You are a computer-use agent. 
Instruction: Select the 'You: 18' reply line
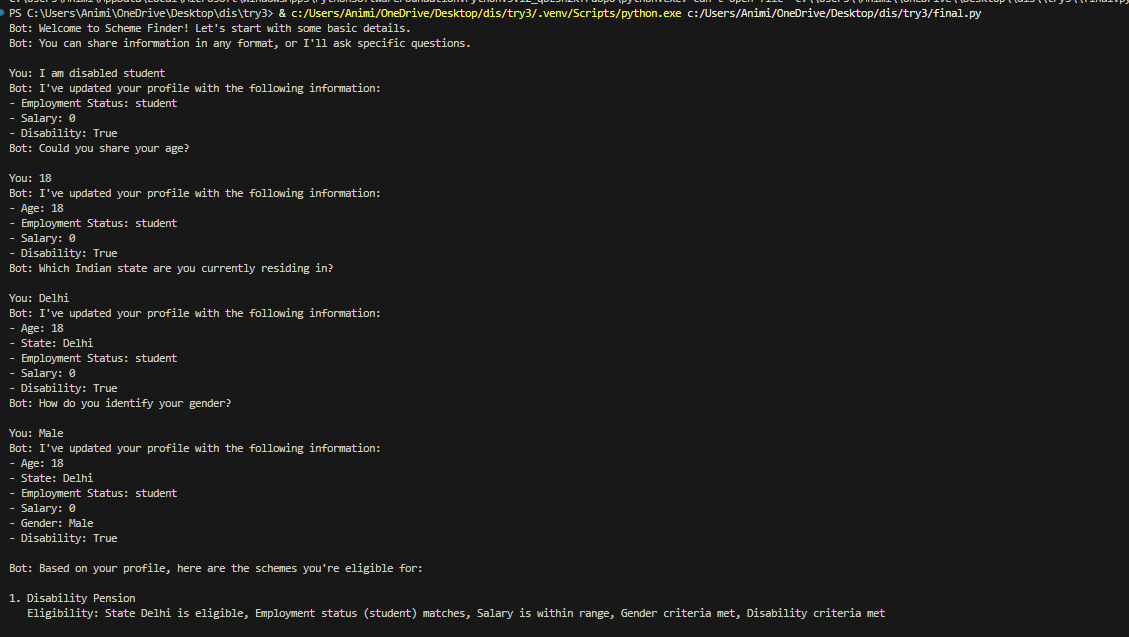[x=30, y=179]
